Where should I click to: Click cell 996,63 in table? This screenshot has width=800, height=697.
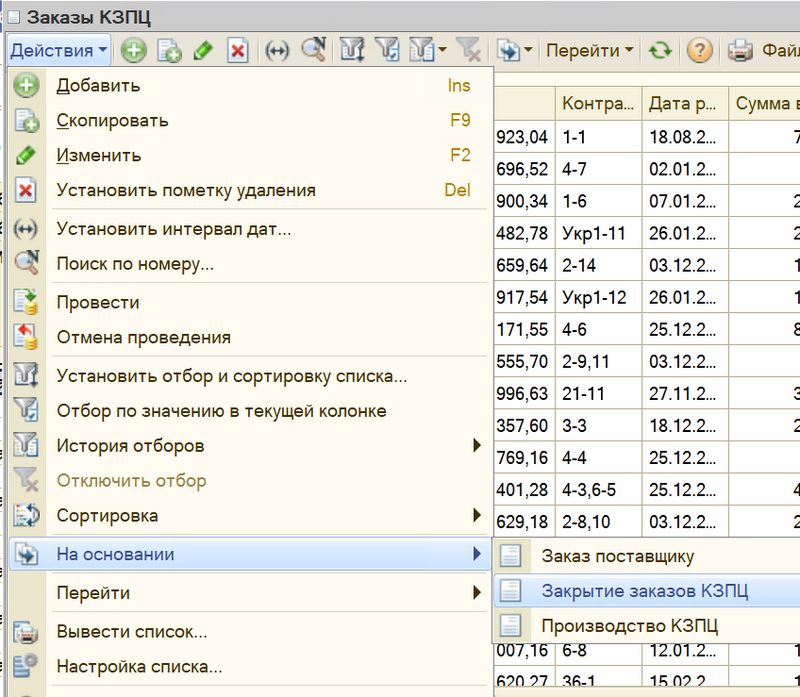click(x=524, y=394)
